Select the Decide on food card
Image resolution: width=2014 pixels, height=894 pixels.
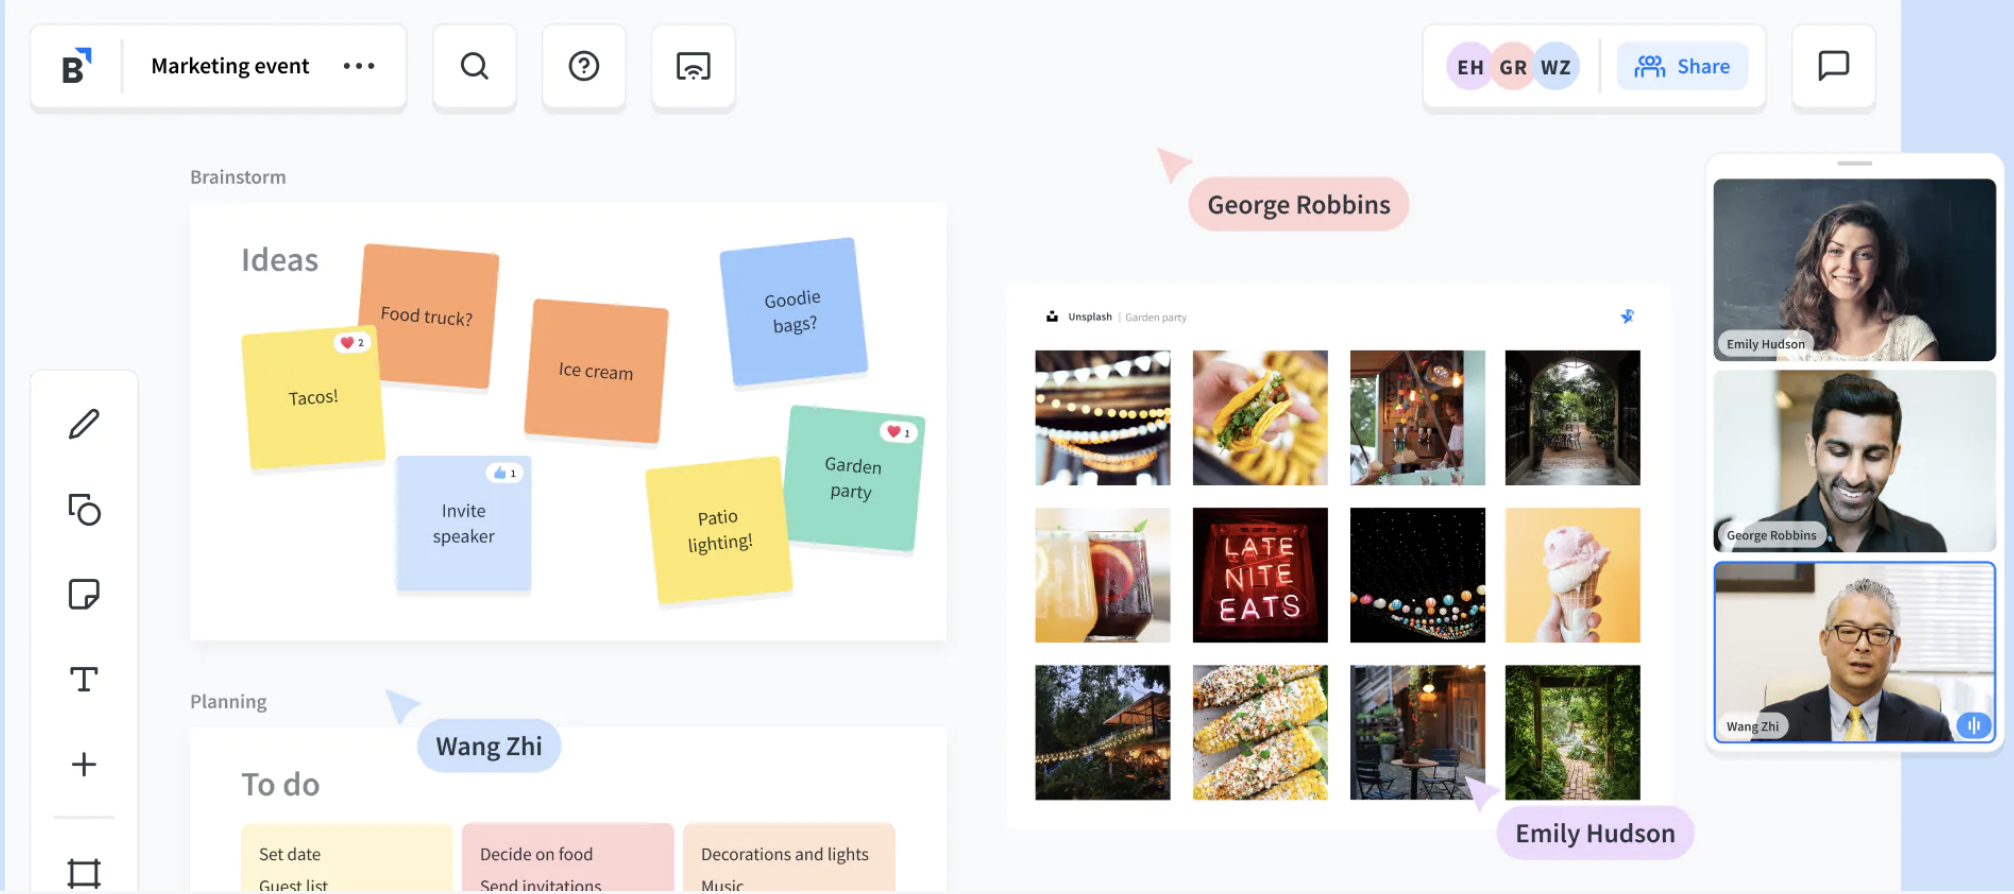(x=568, y=858)
